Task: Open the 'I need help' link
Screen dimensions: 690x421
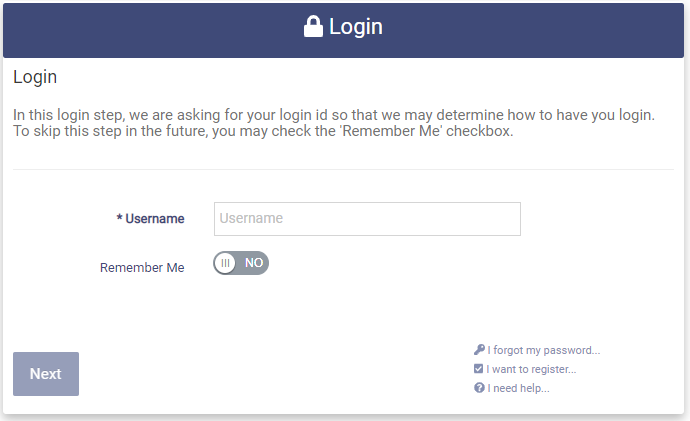Action: point(518,388)
